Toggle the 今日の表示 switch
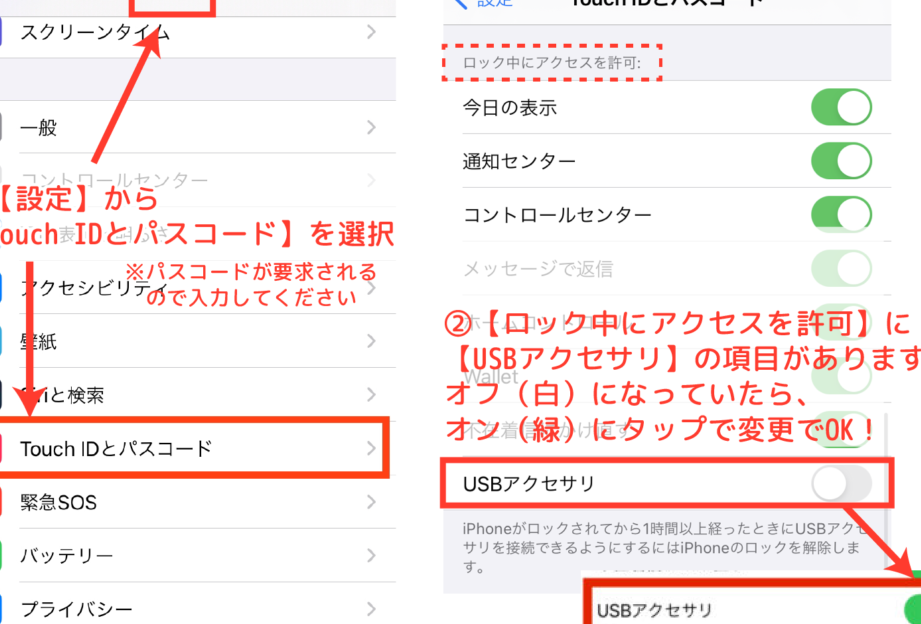Viewport: 921px width, 624px height. pos(841,107)
